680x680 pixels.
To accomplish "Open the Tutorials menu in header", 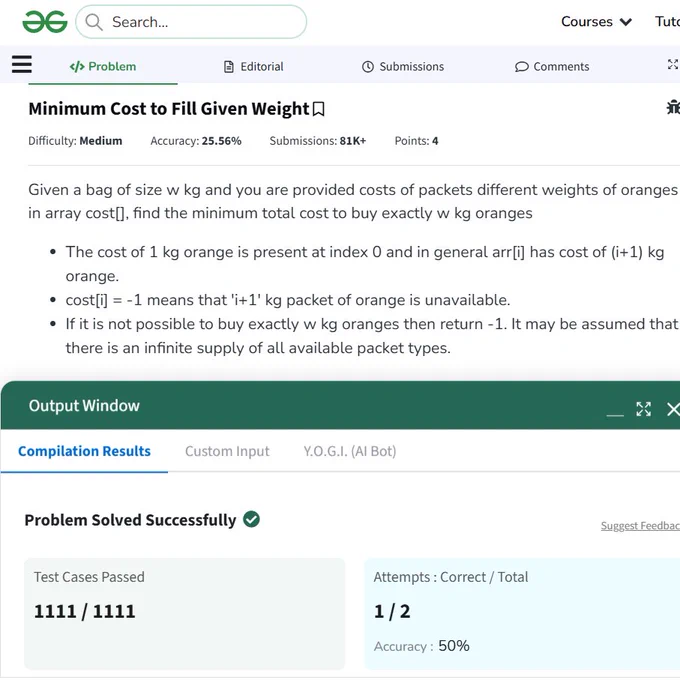I will click(x=667, y=22).
